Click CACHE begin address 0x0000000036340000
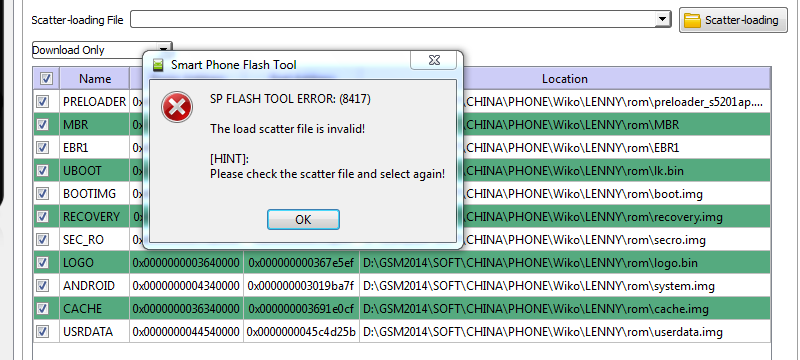Screen dimensions: 800x360 pyautogui.click(x=186, y=308)
